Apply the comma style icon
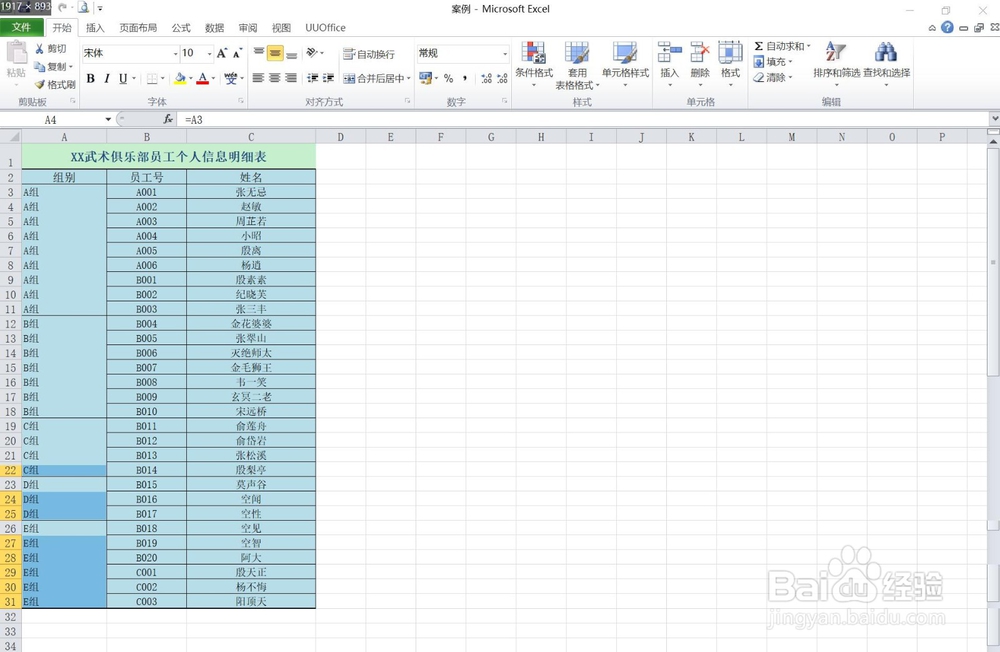The image size is (1000, 652). (x=465, y=78)
